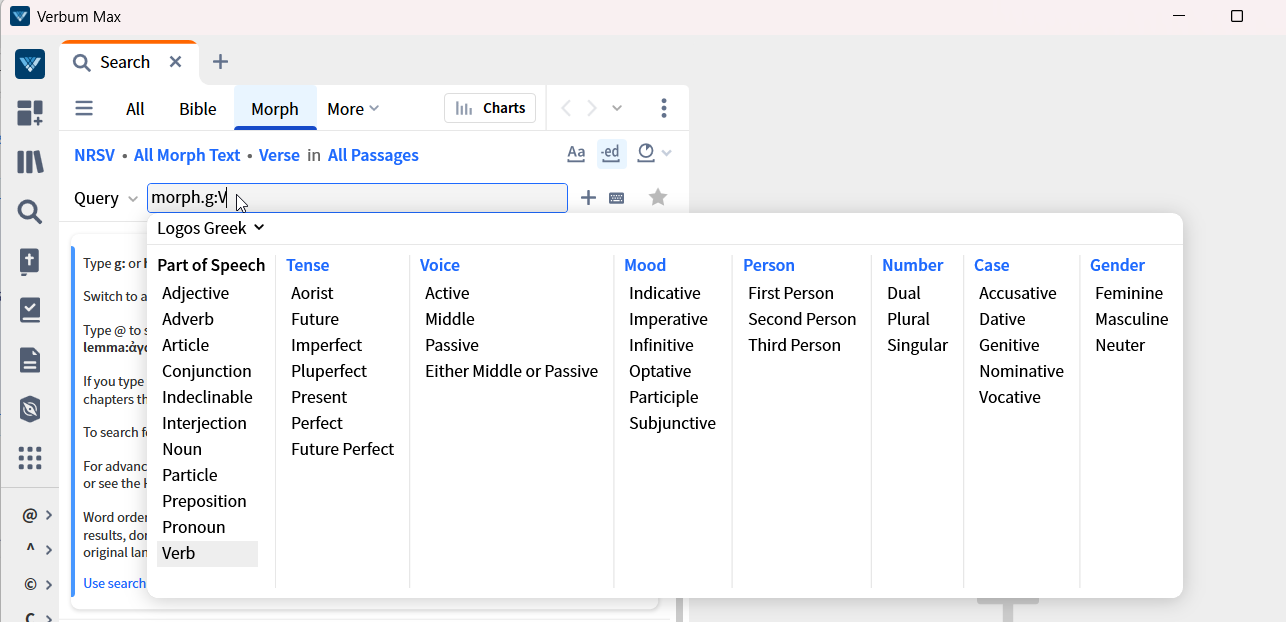Open the on-screen keyboard icon beside query
Viewport: 1286px width, 622px height.
coord(617,198)
